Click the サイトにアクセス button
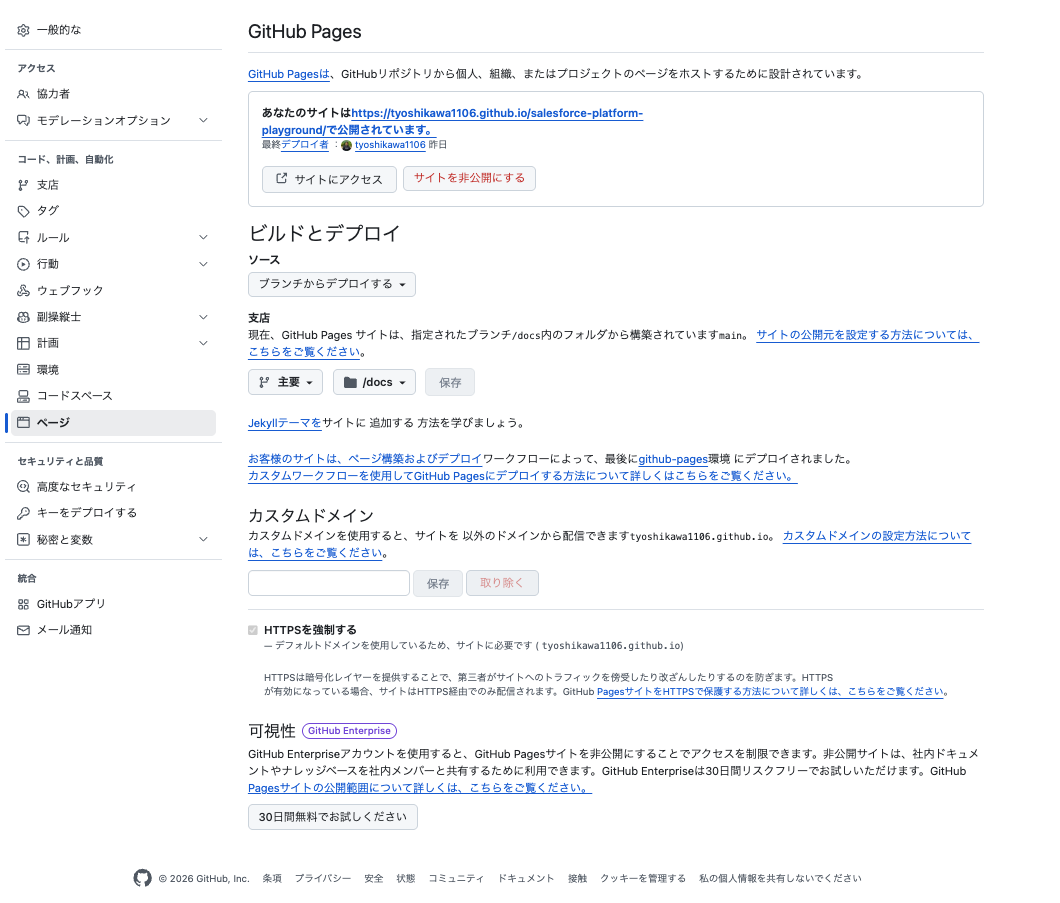 [x=329, y=179]
